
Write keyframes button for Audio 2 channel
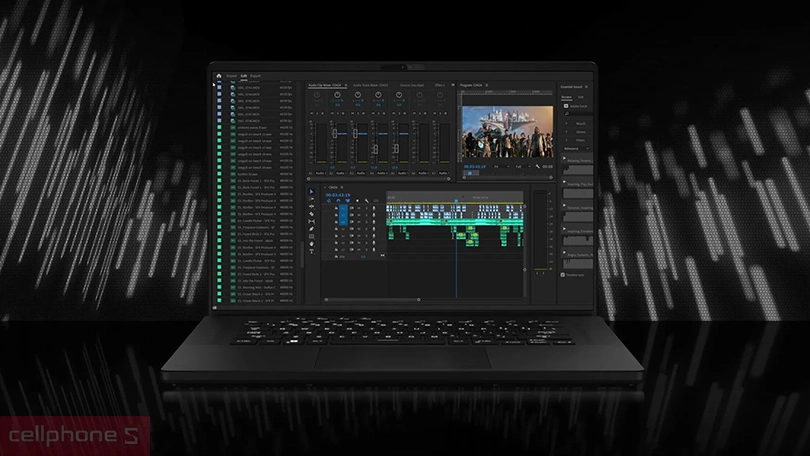coord(343,113)
